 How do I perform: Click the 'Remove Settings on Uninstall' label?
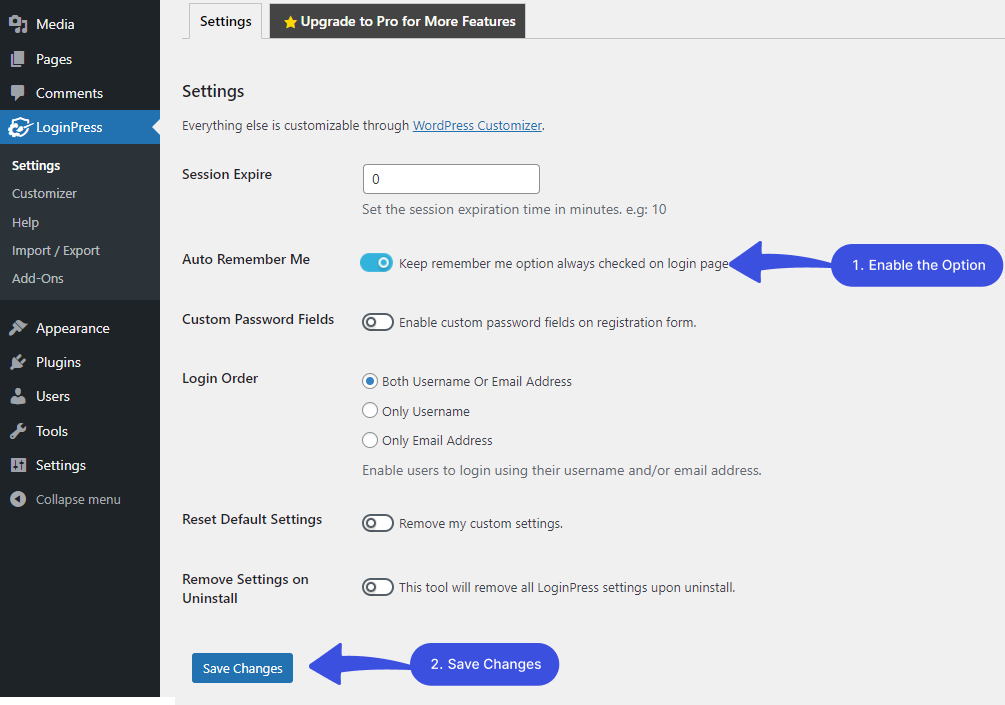click(245, 588)
